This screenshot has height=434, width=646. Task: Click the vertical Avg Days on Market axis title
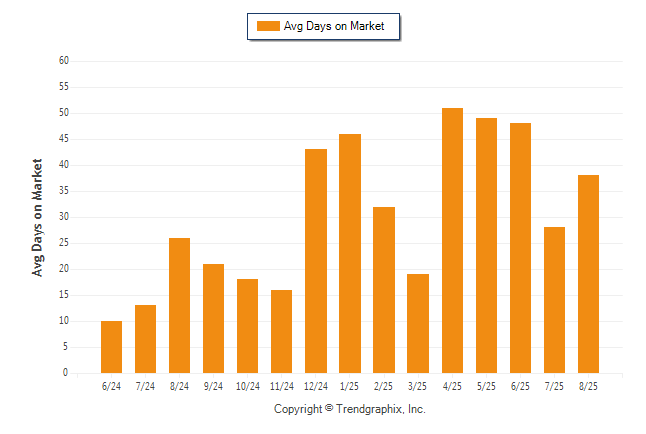point(37,218)
